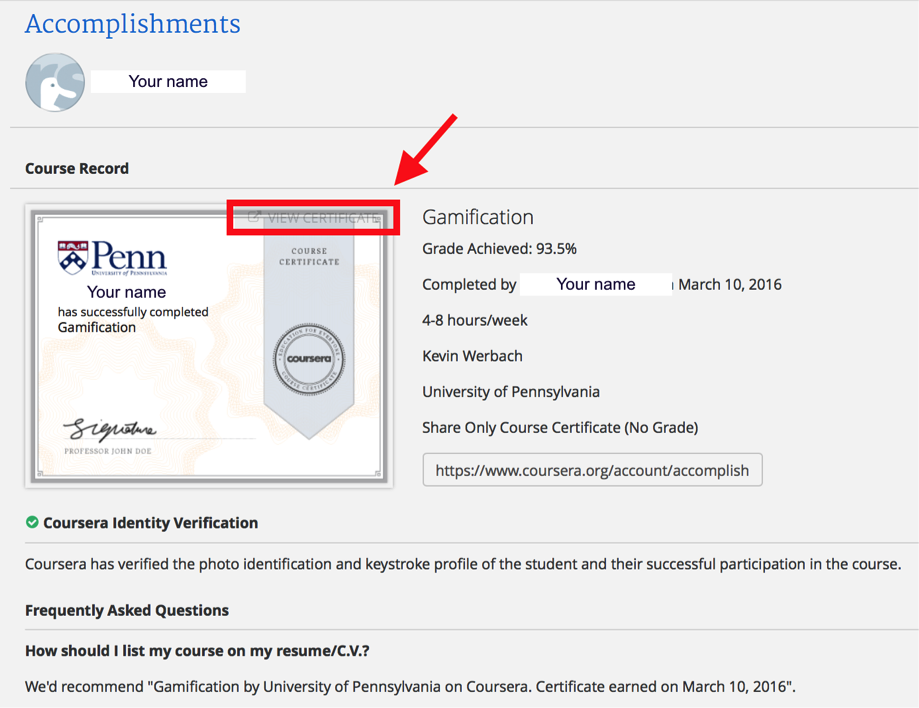Click Grade Achieved 93.5% text

tap(499, 249)
